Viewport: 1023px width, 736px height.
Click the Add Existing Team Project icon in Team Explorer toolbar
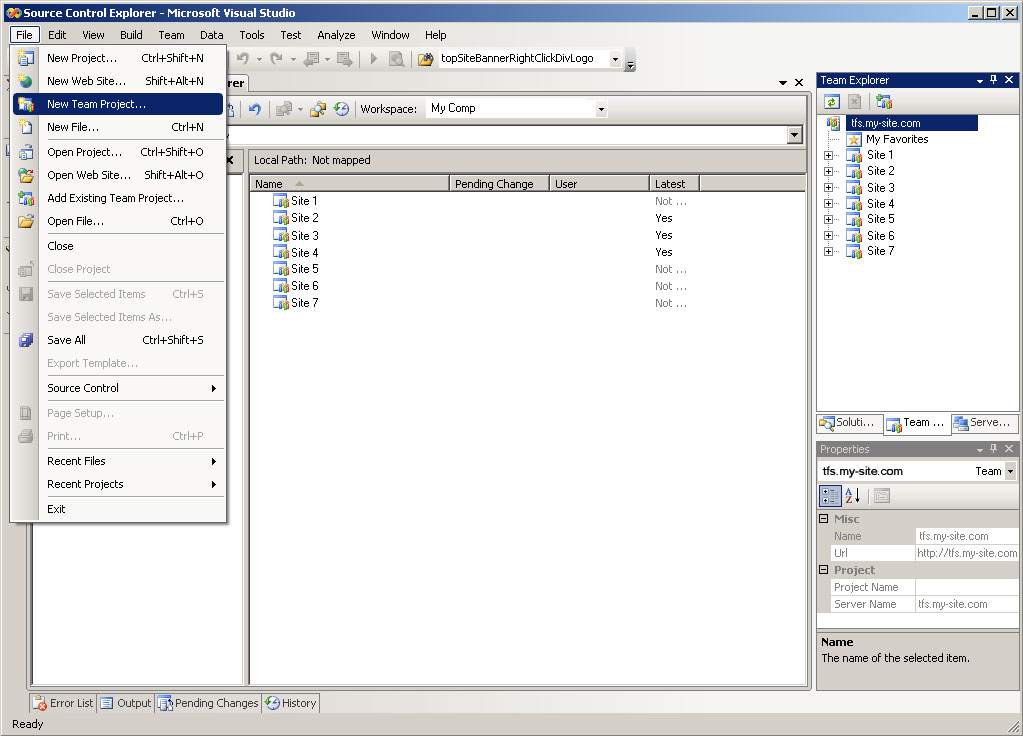pos(883,101)
